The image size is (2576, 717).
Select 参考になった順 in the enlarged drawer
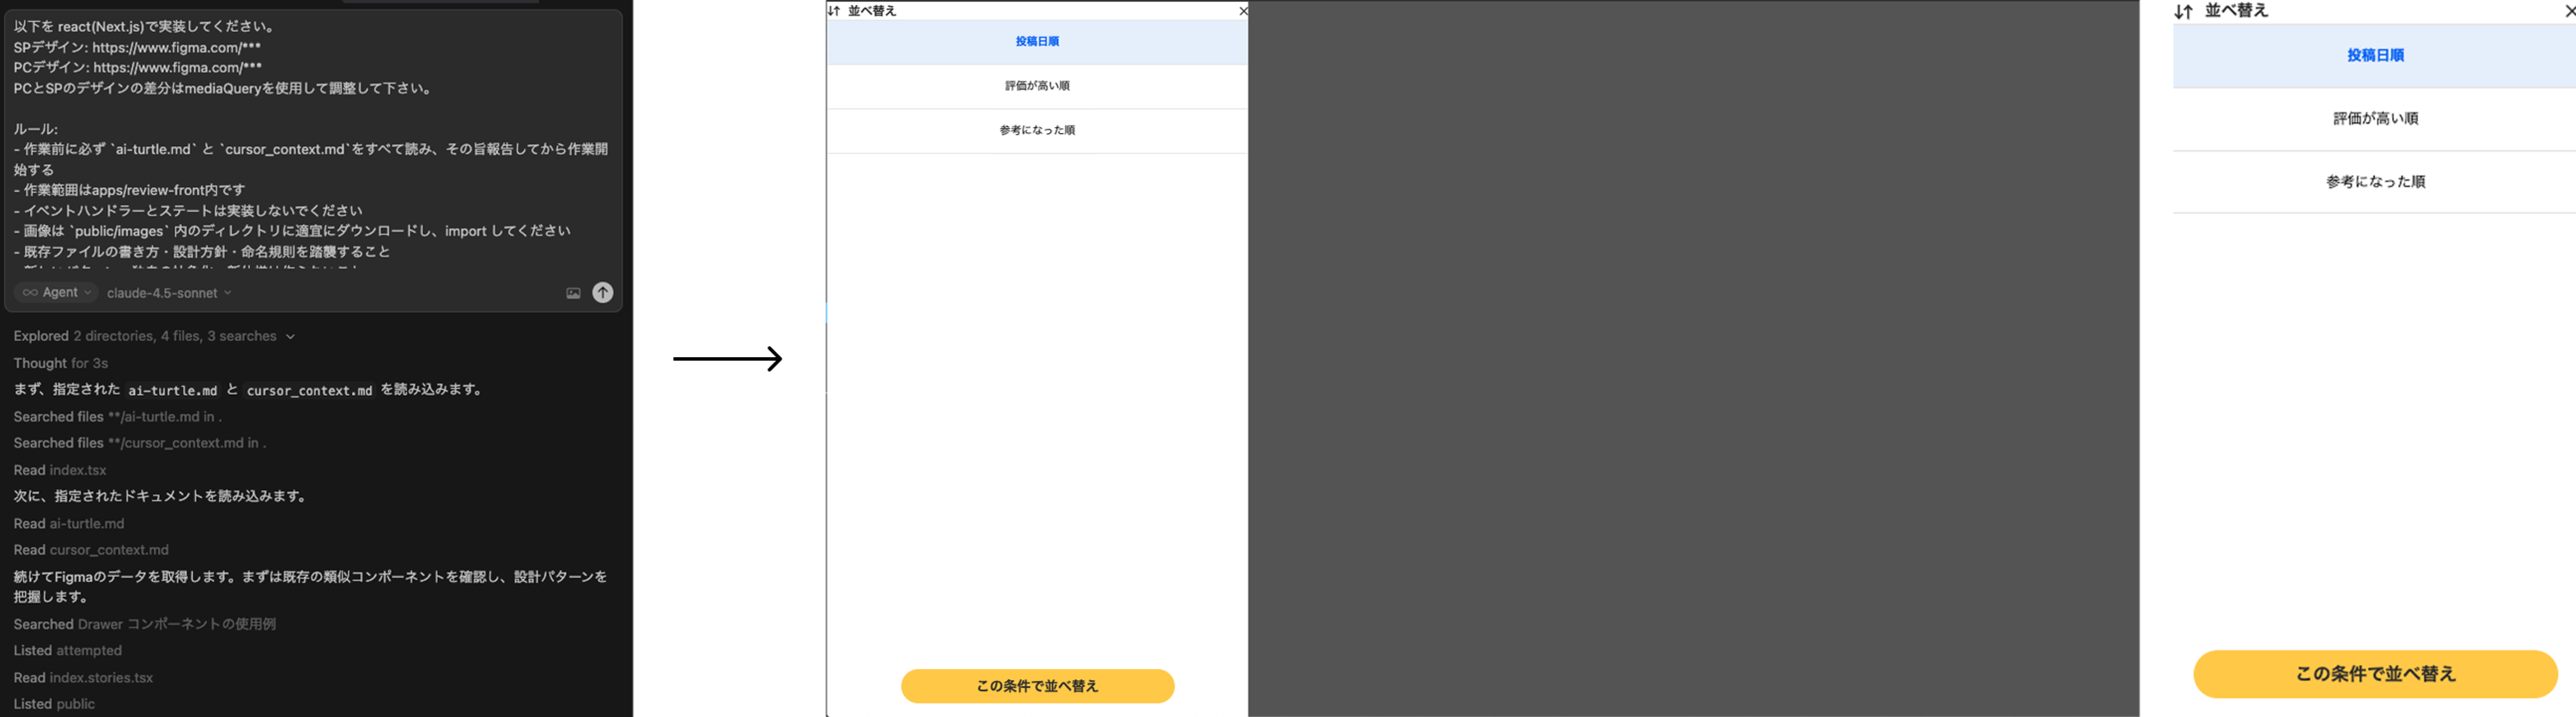2374,182
